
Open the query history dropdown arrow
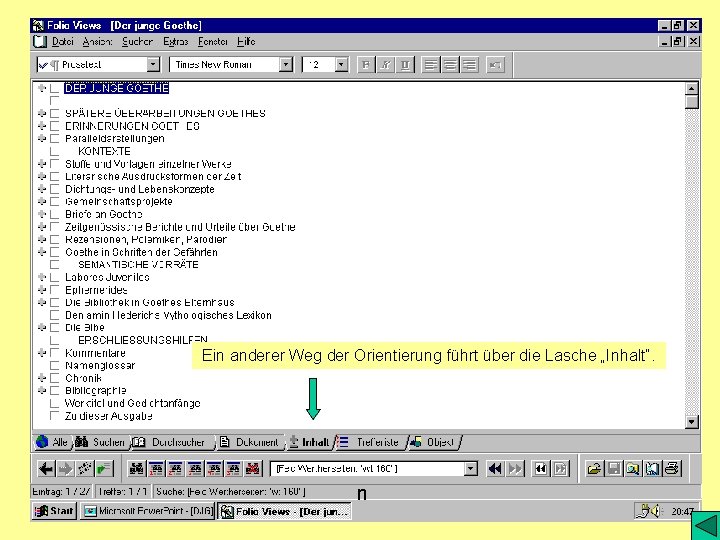pyautogui.click(x=470, y=469)
